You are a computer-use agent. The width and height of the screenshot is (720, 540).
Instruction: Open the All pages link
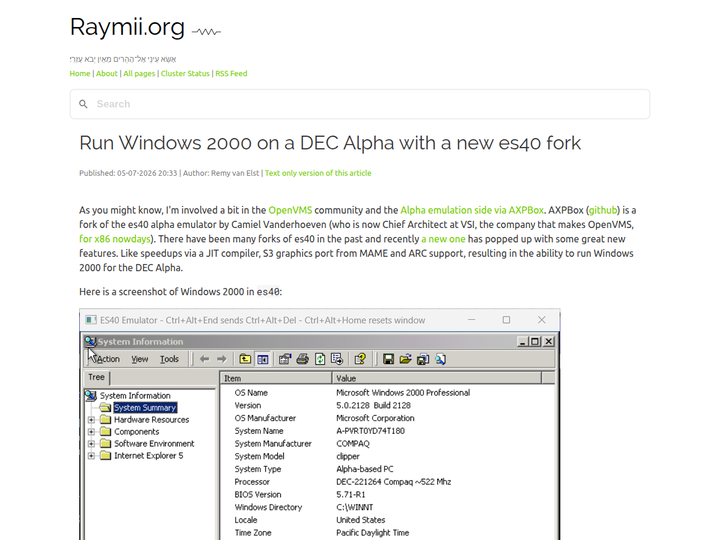coord(139,73)
